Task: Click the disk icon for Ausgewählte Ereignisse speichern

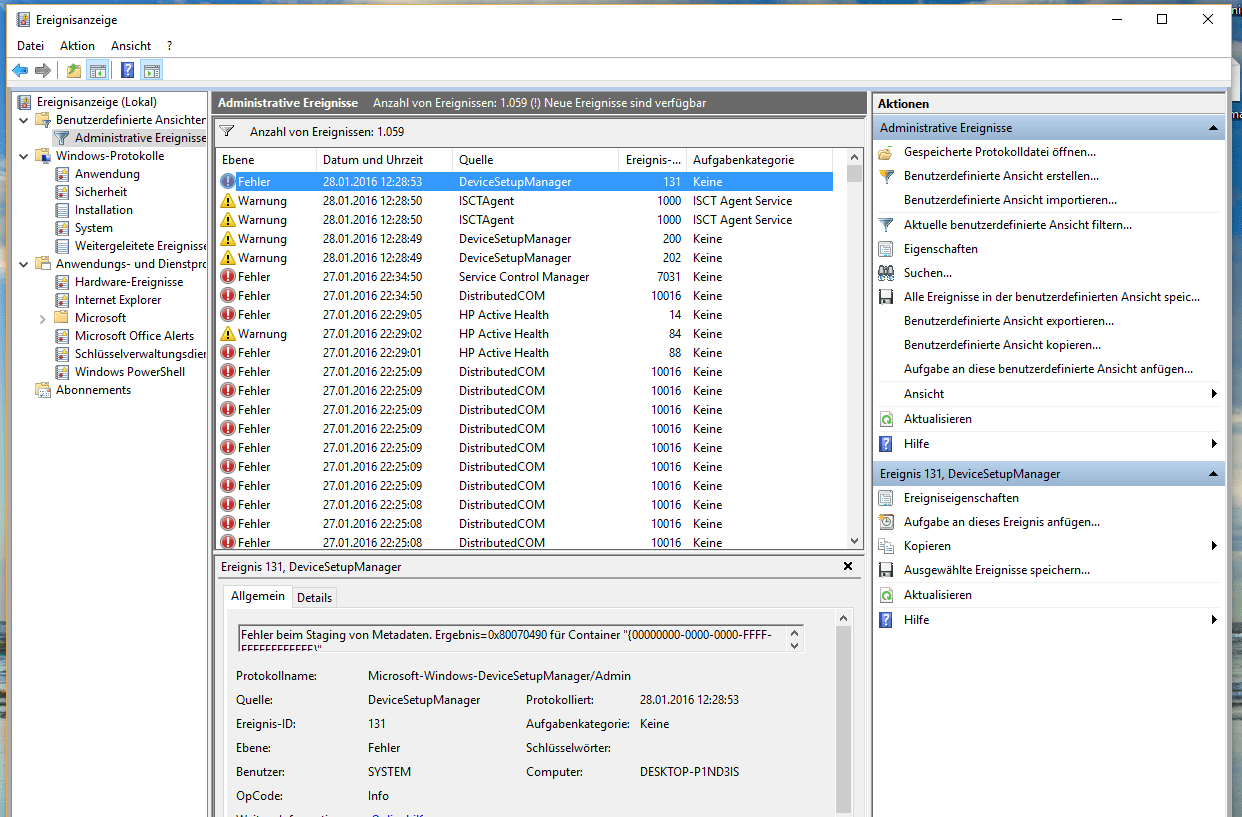Action: click(x=885, y=570)
